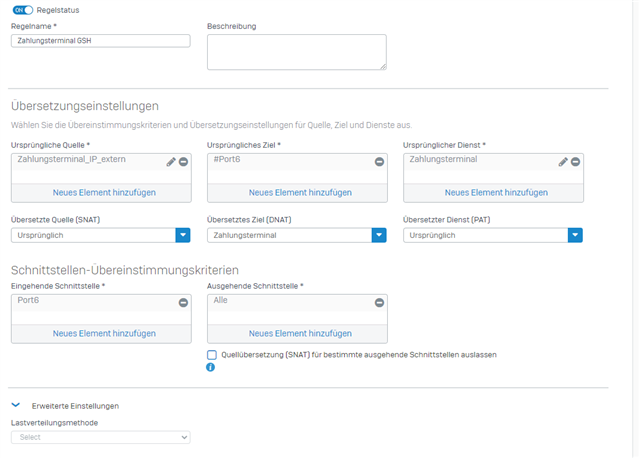The width and height of the screenshot is (640, 458).
Task: Click the Beschreibung text area
Action: point(297,52)
